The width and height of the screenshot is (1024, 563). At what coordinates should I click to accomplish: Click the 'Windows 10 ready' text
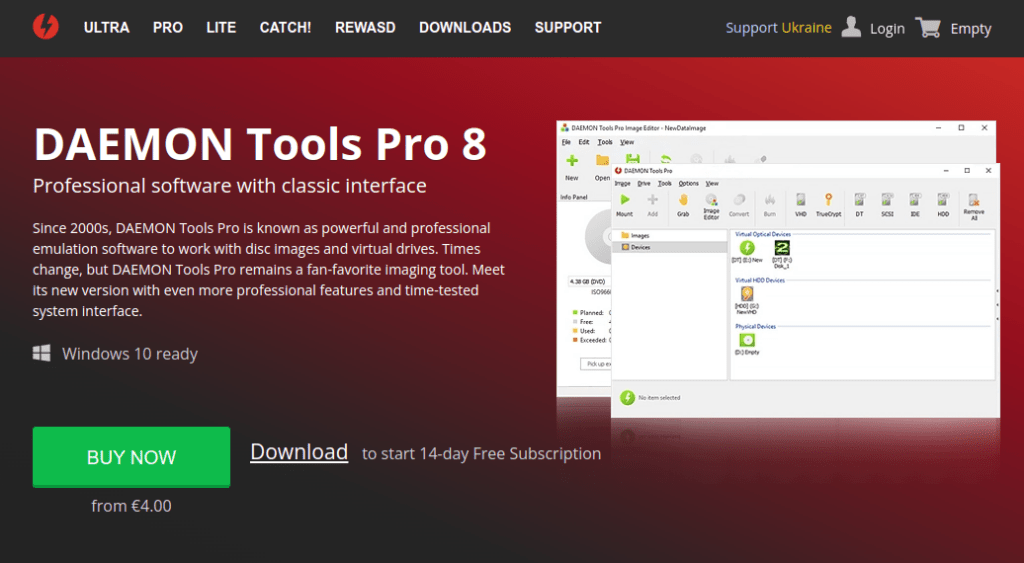coord(129,354)
